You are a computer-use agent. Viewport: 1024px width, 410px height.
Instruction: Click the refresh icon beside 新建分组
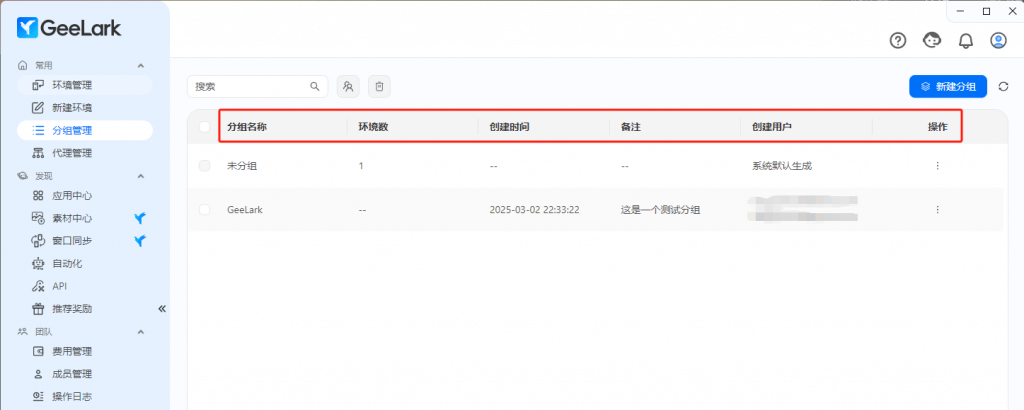(1004, 87)
